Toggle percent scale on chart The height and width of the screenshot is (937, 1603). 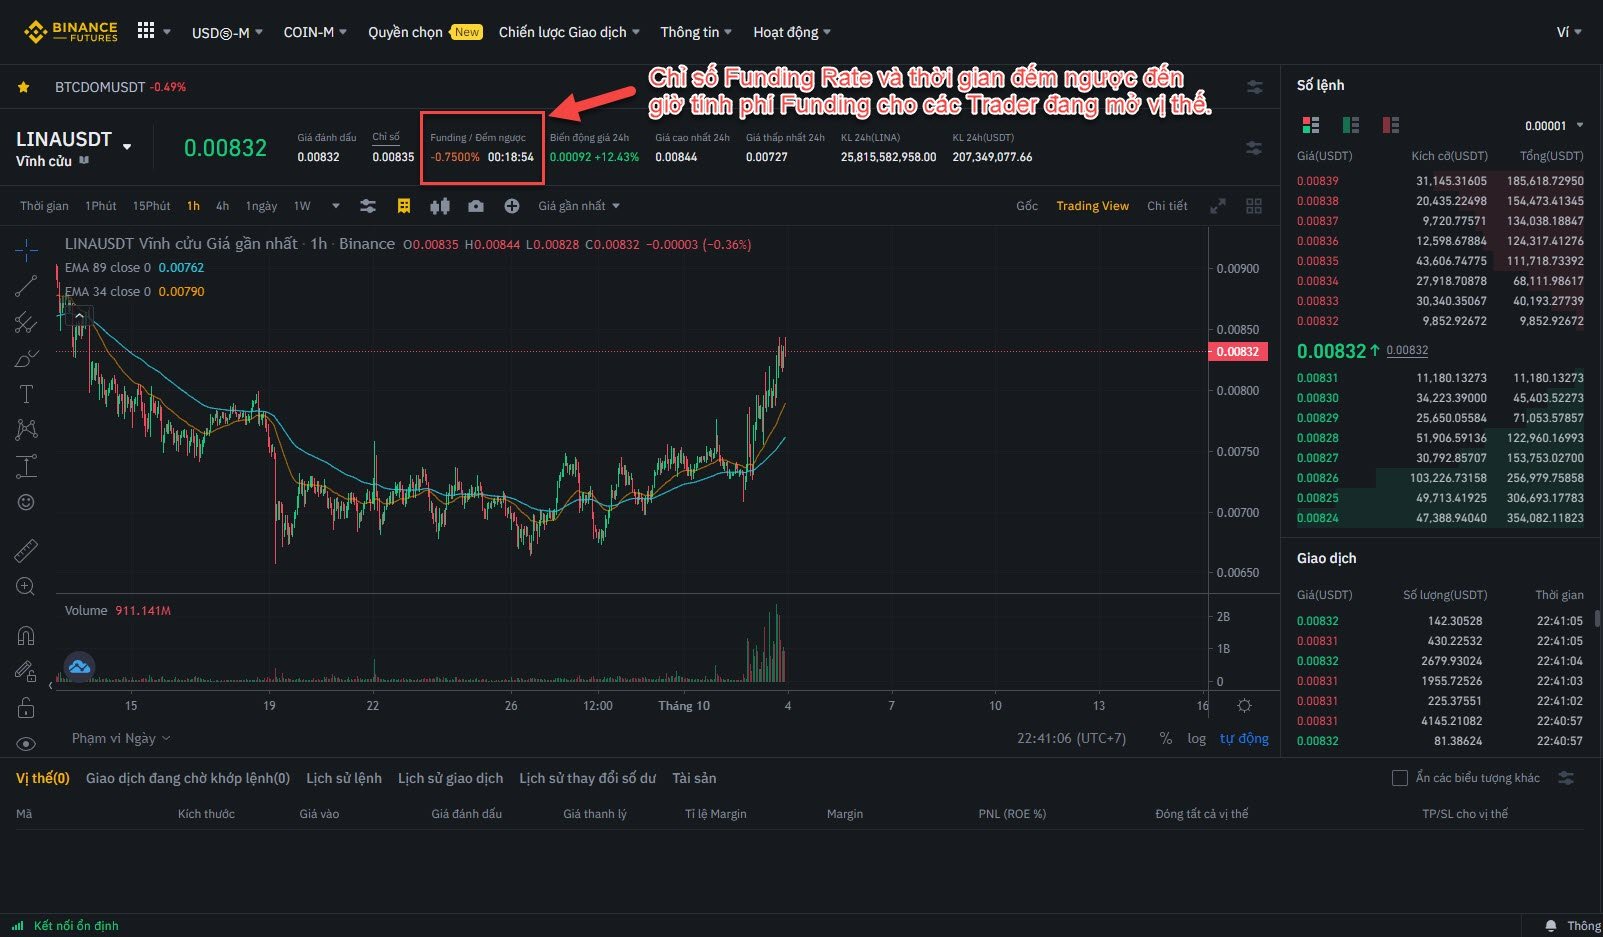[x=1165, y=738]
